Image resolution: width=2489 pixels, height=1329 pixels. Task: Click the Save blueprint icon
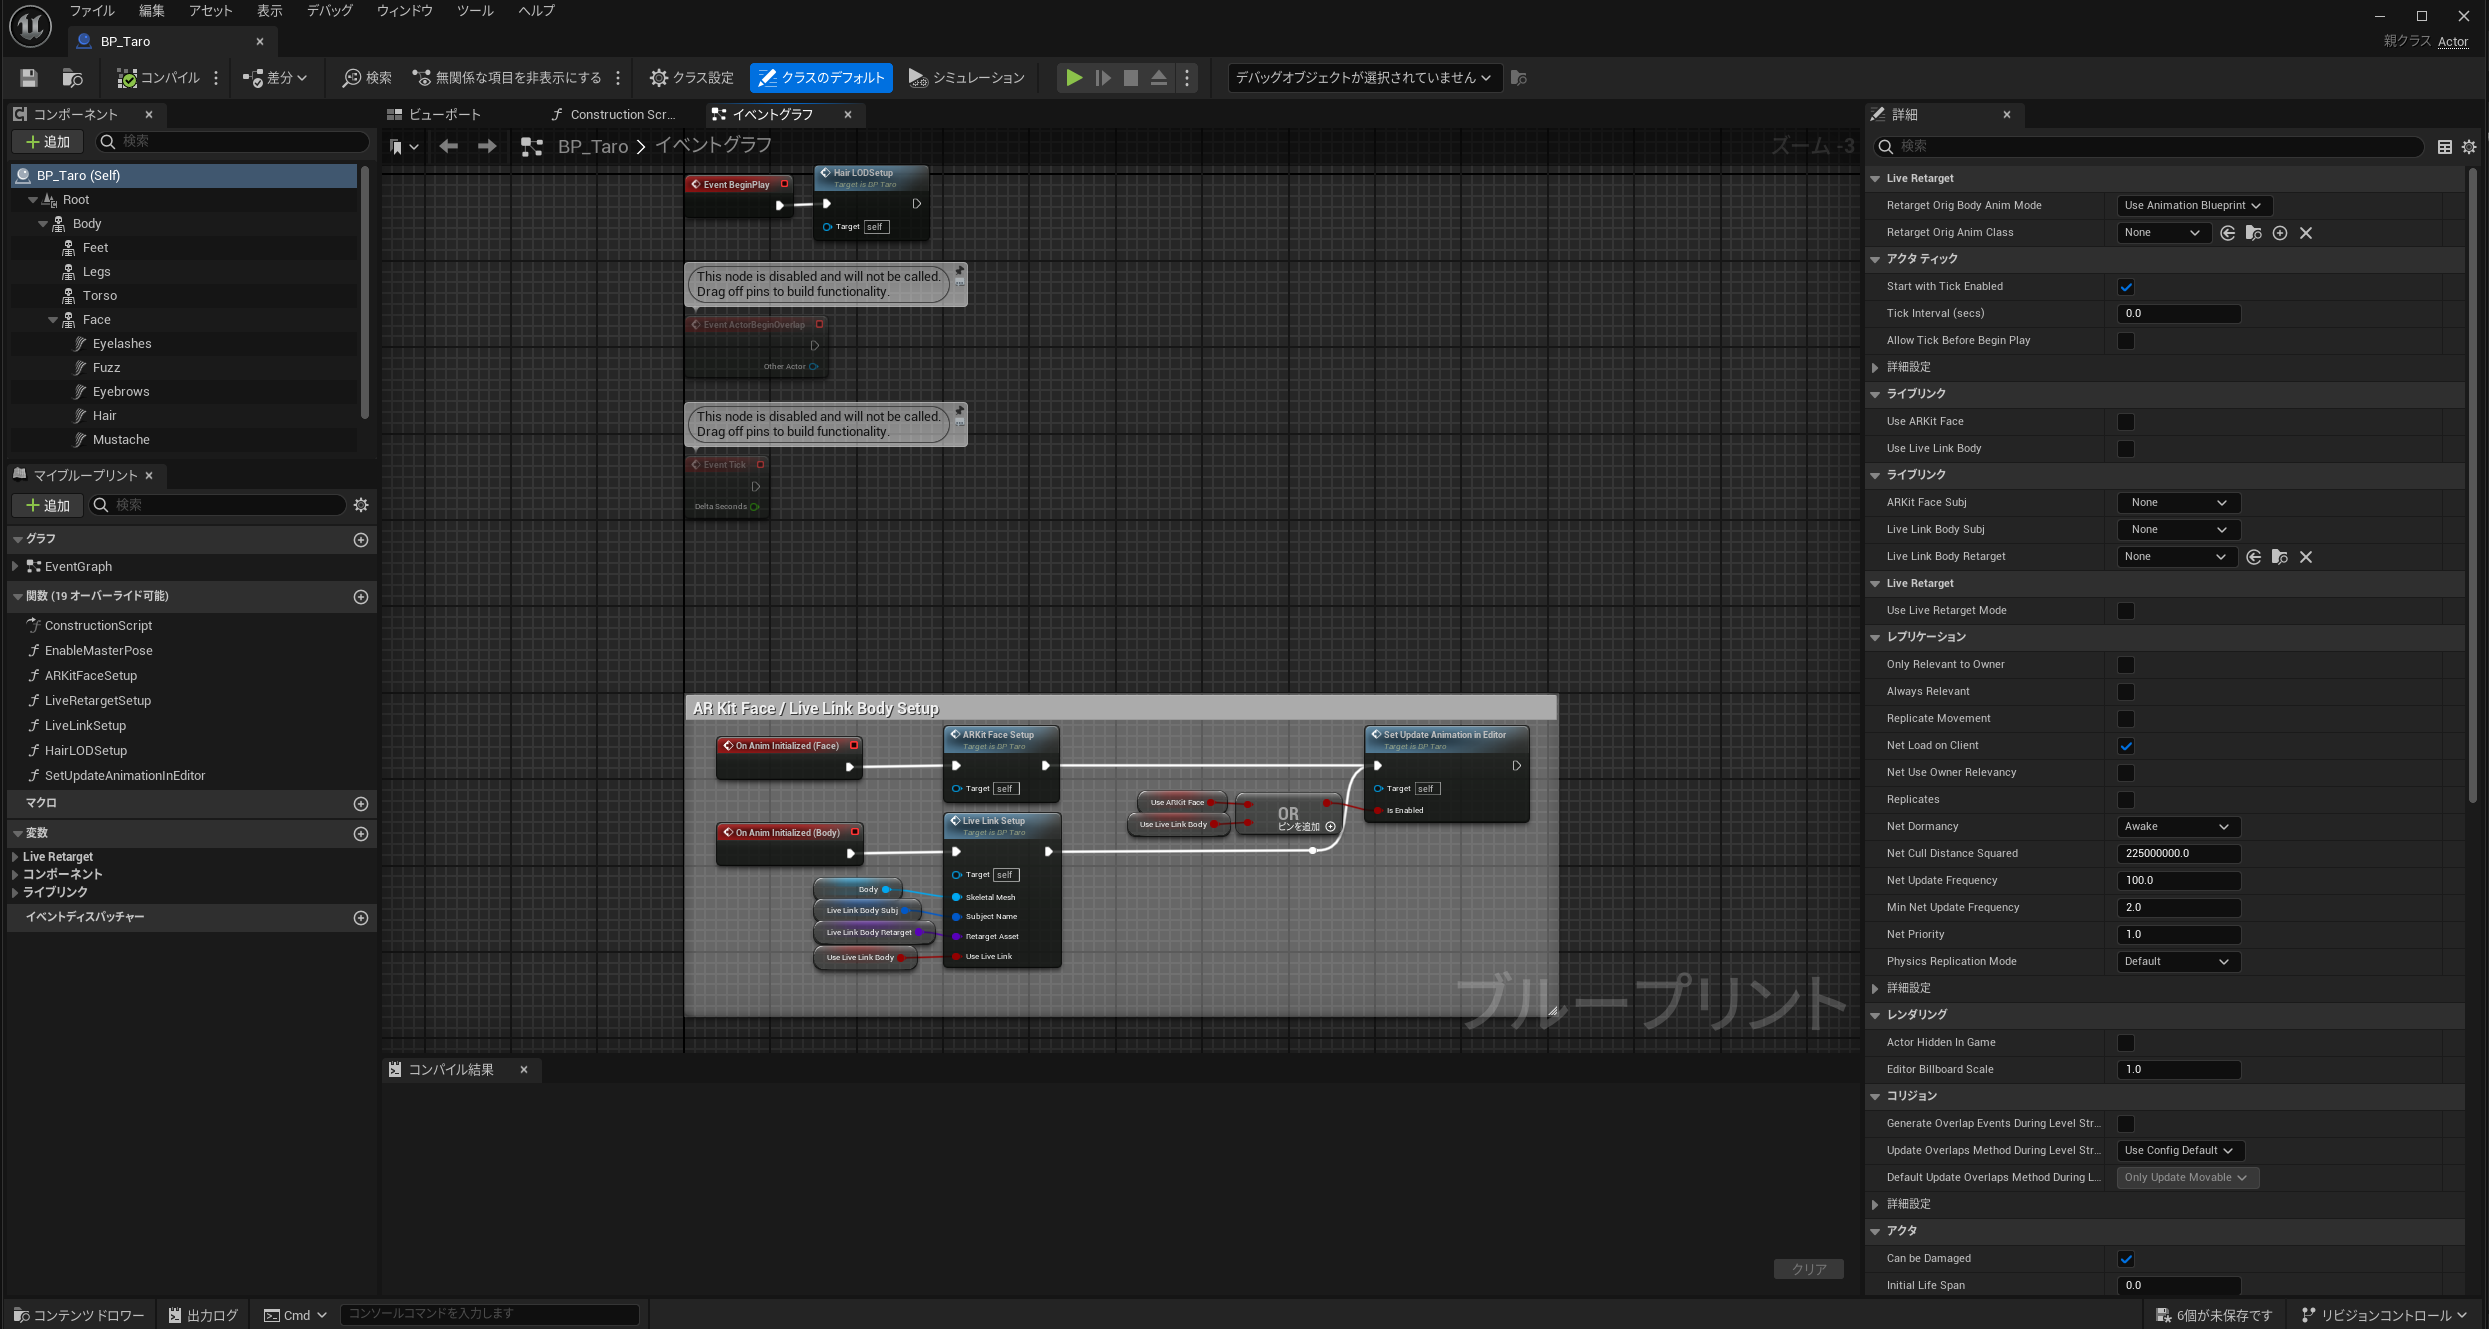tap(29, 78)
